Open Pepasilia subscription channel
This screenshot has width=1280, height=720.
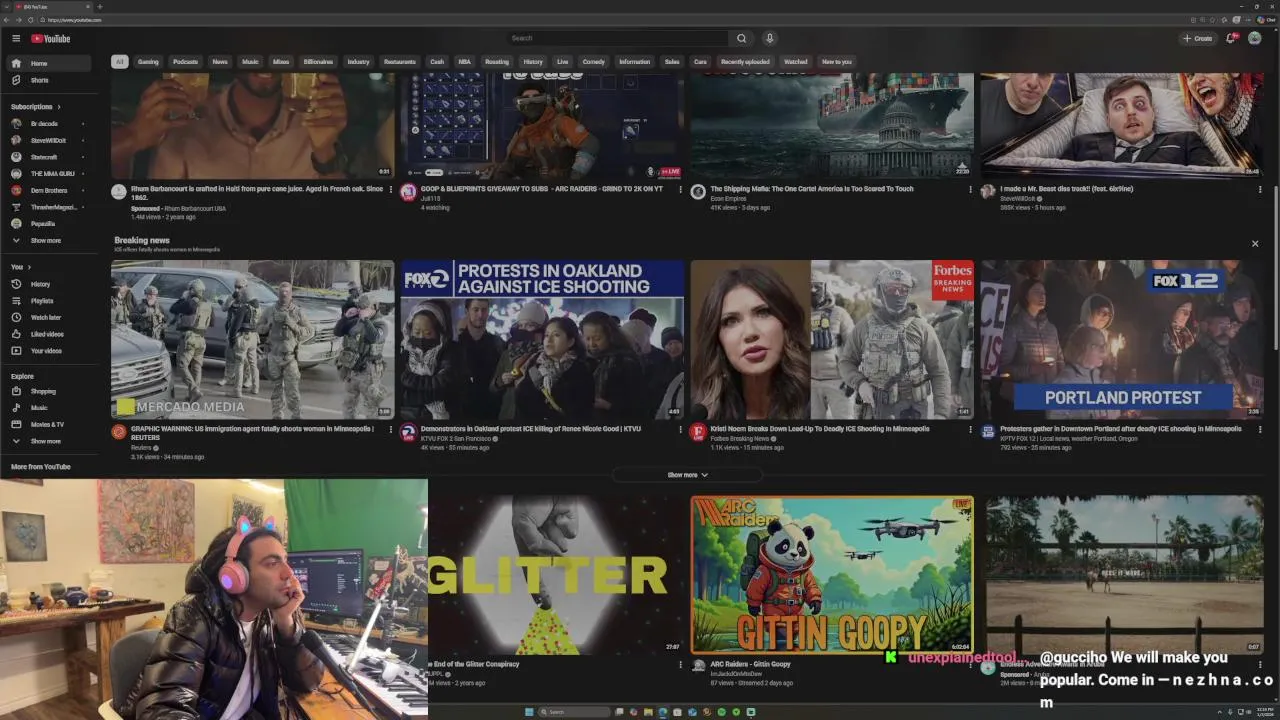(50, 224)
